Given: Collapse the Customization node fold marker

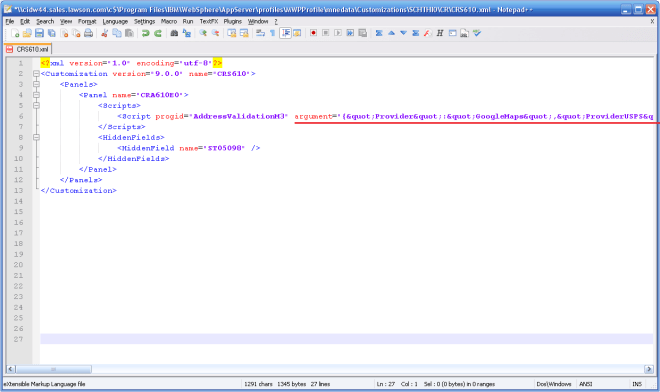Looking at the screenshot, I should 36,74.
